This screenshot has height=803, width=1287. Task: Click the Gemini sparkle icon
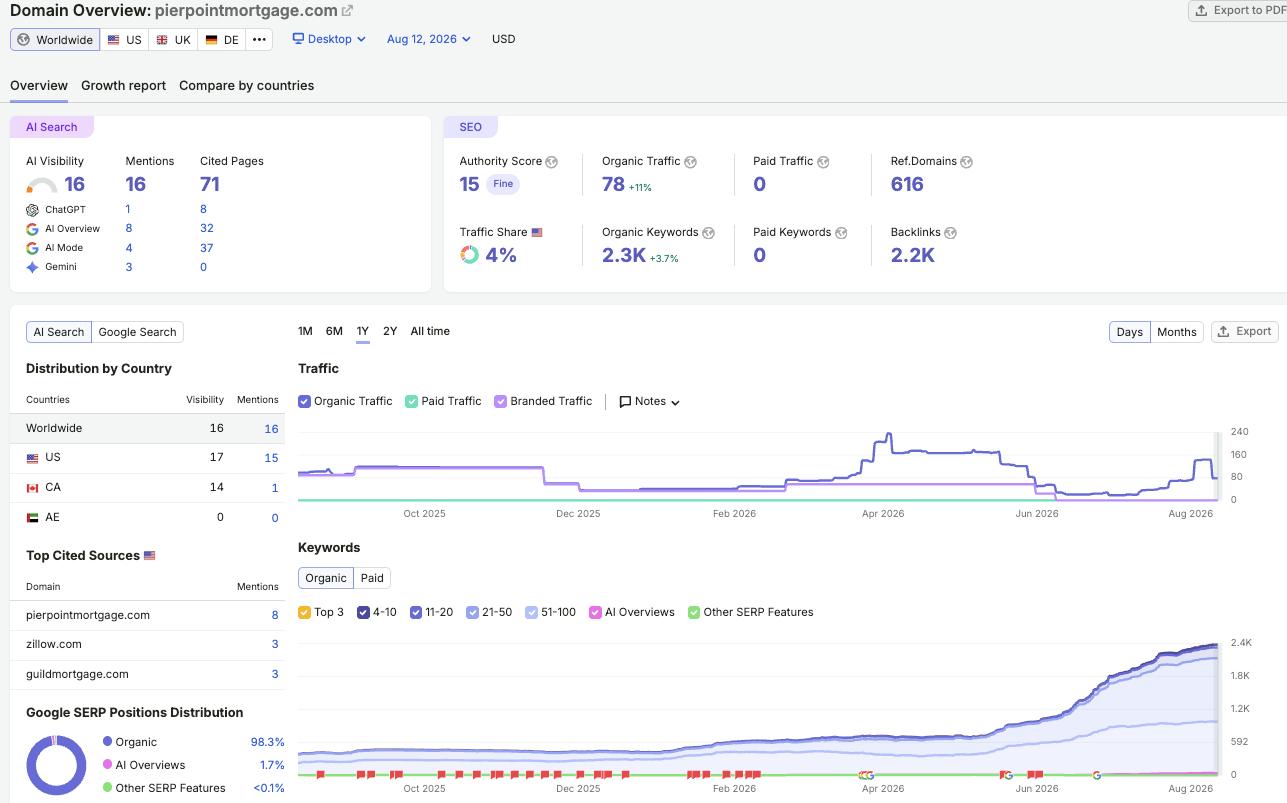(x=33, y=267)
